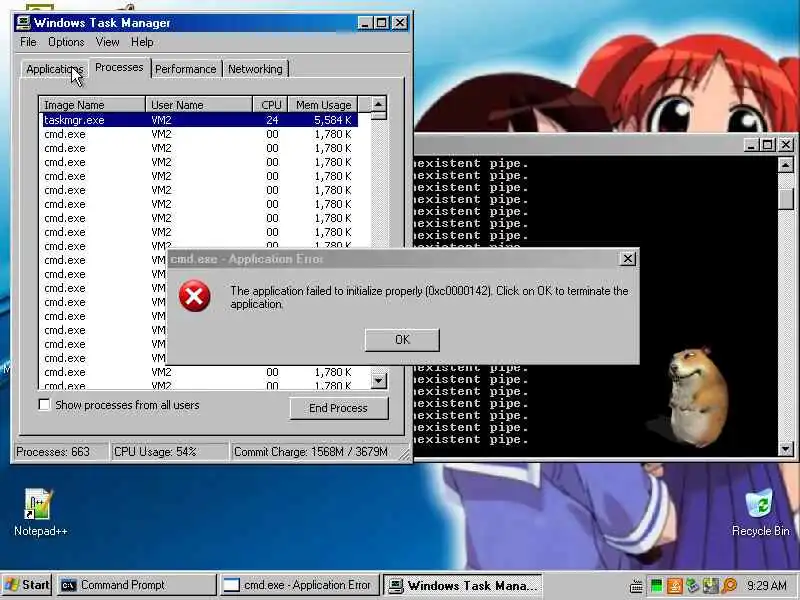Viewport: 800px width, 600px height.
Task: Click the 9:29 AM taskbar clock
Action: click(767, 585)
